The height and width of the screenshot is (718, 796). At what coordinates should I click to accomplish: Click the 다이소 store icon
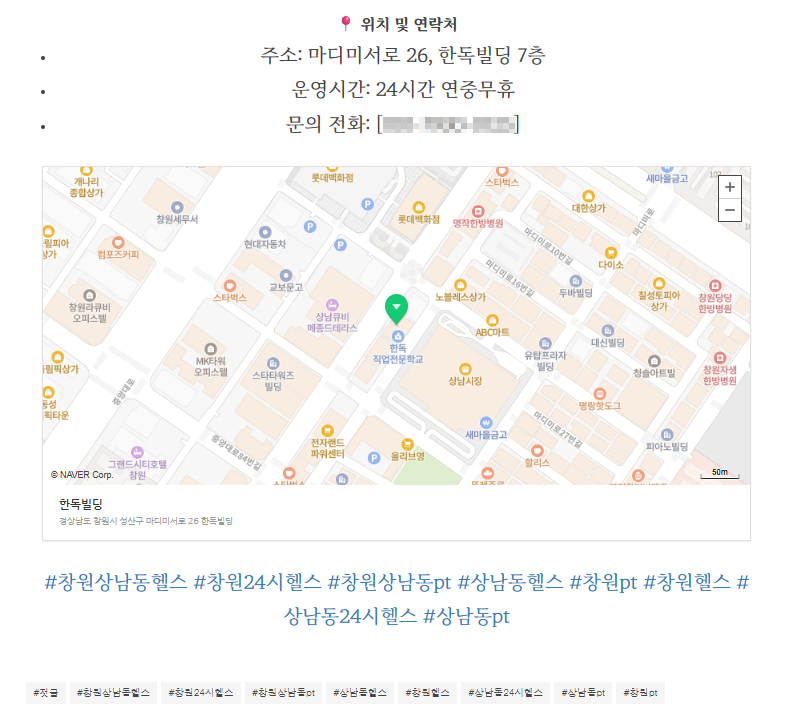click(x=611, y=253)
